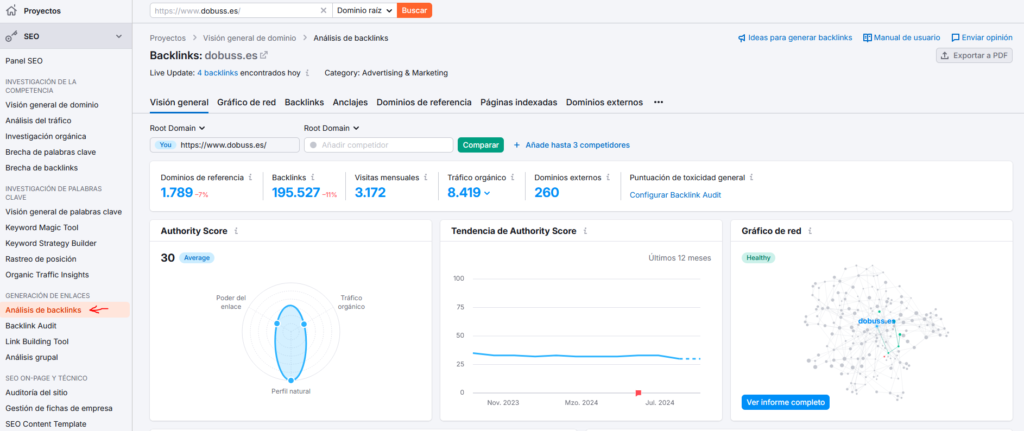The width and height of the screenshot is (1024, 431).
Task: Click Ideas para generar backlinks megaphone icon
Action: pyautogui.click(x=742, y=38)
